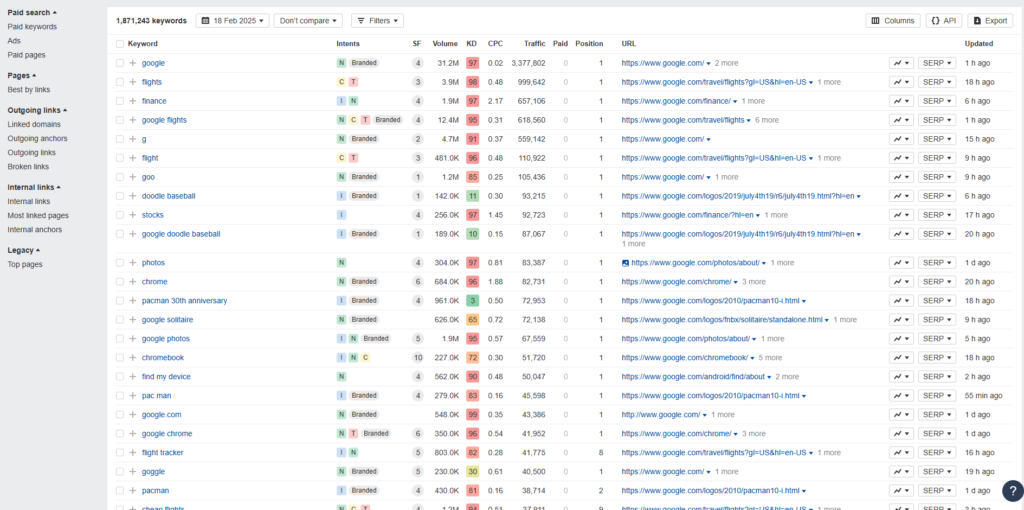This screenshot has width=1024, height=510.
Task: Open Top pages under Legacy
Action: 25,264
